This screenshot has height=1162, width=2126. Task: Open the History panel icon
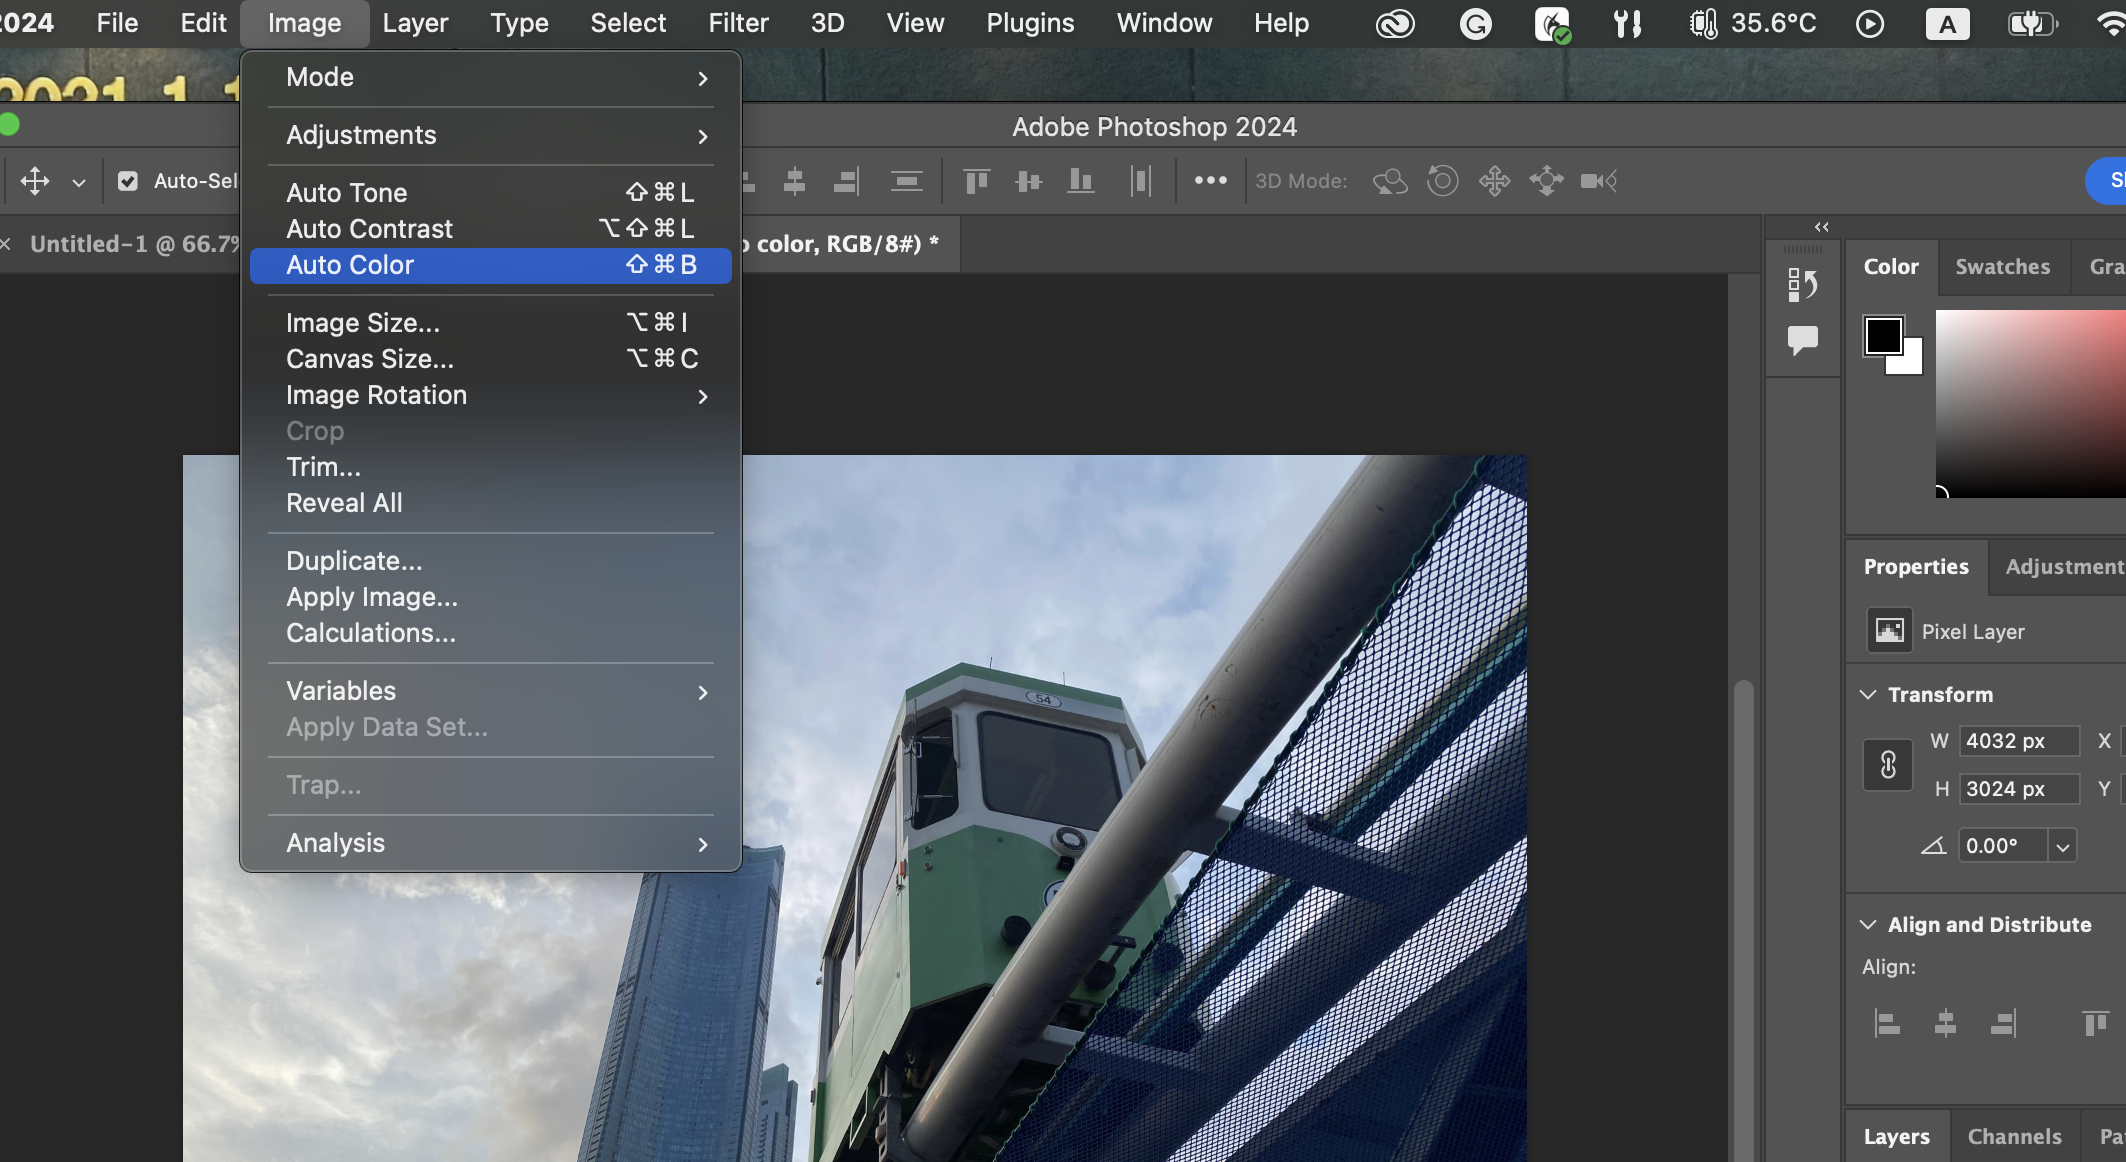click(x=1802, y=285)
